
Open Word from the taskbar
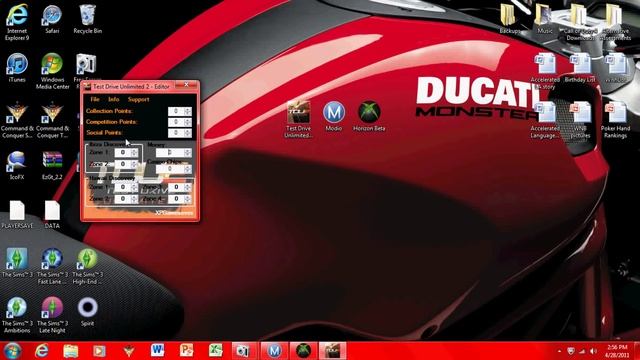158,351
